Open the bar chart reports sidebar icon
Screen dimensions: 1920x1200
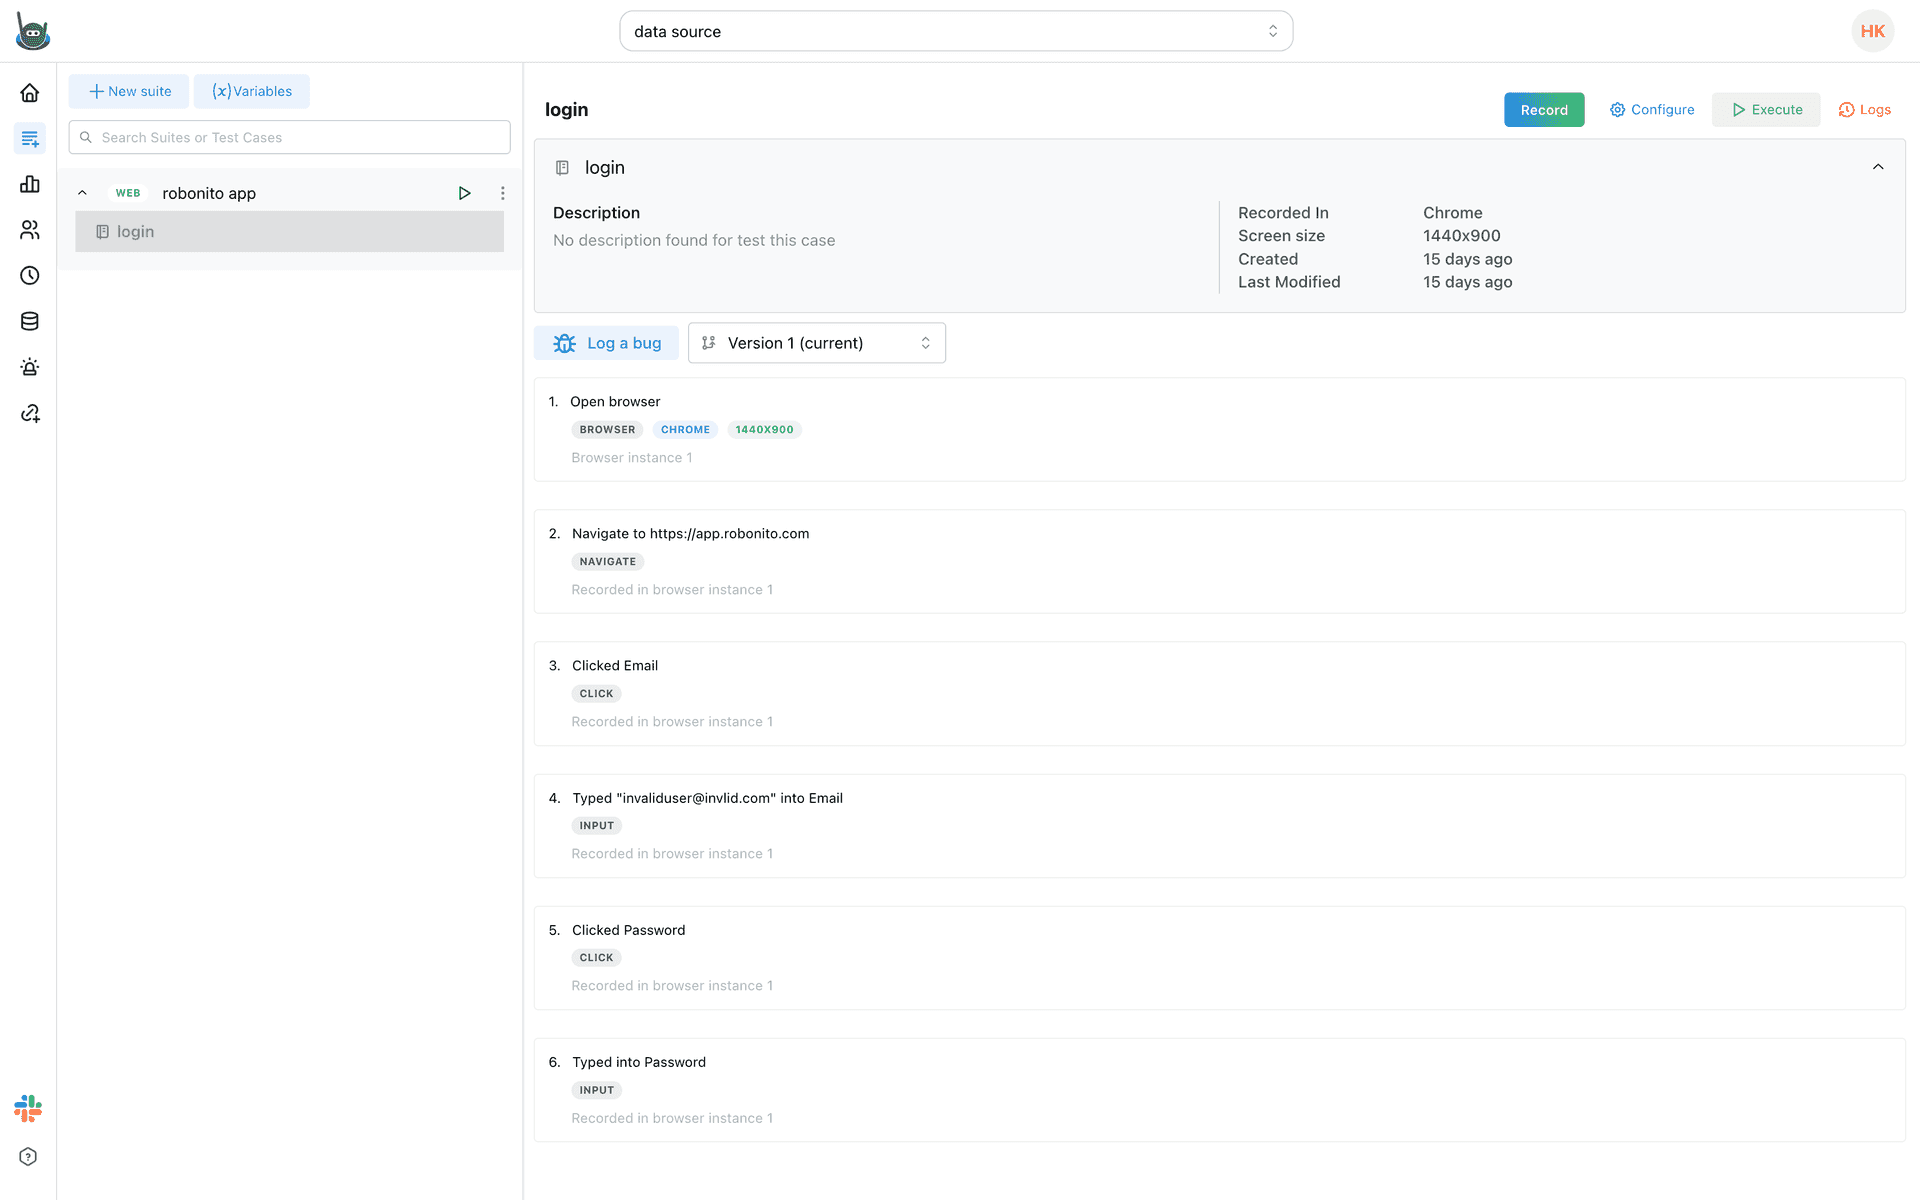tap(30, 184)
